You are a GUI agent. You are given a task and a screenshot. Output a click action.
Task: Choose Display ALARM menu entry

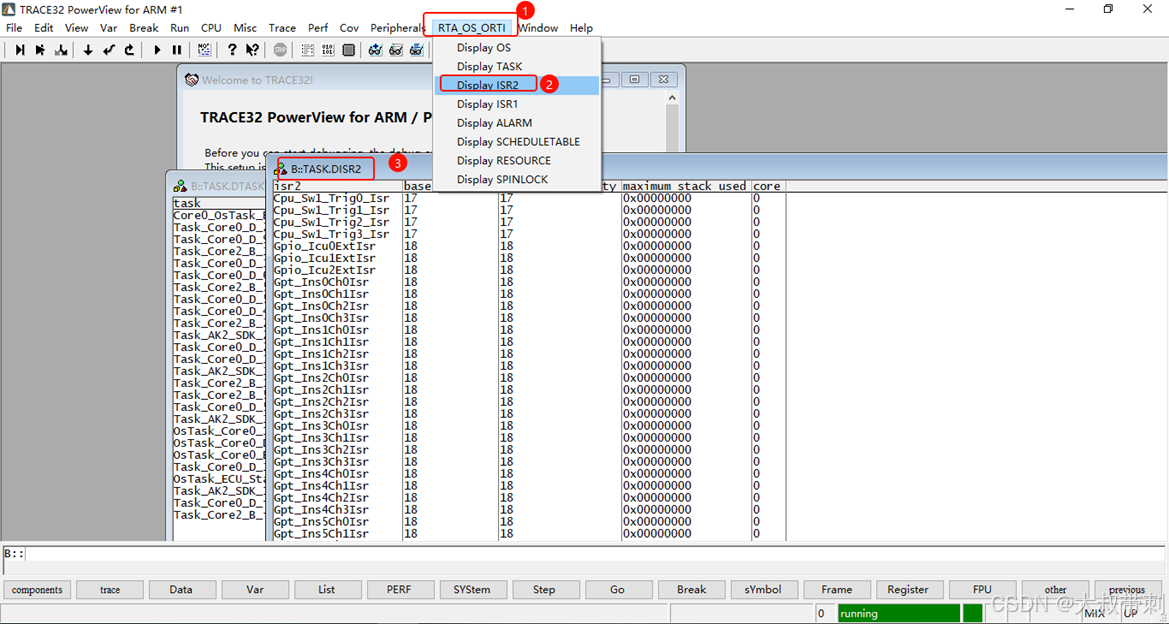[517, 123]
